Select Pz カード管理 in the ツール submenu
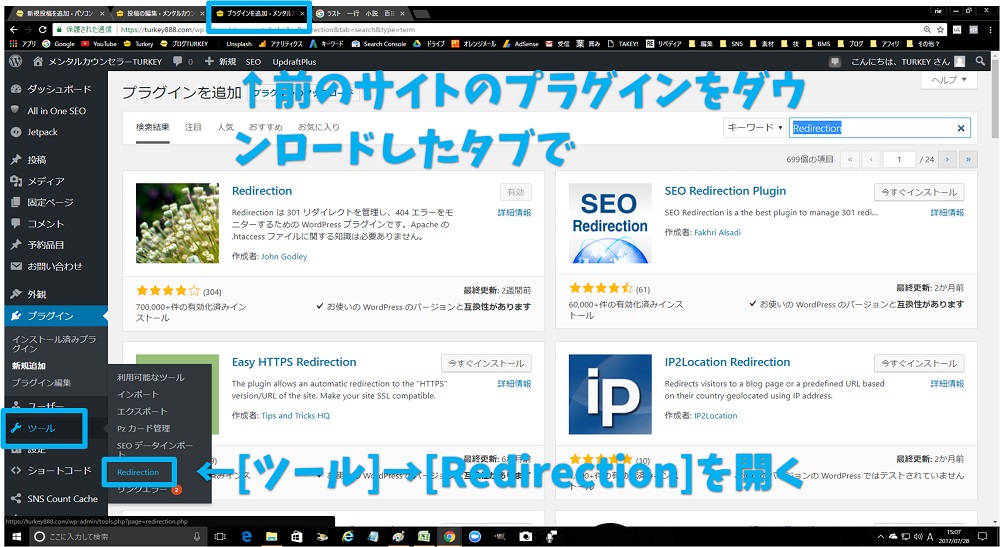Screen dimensions: 1000x547 click(143, 428)
